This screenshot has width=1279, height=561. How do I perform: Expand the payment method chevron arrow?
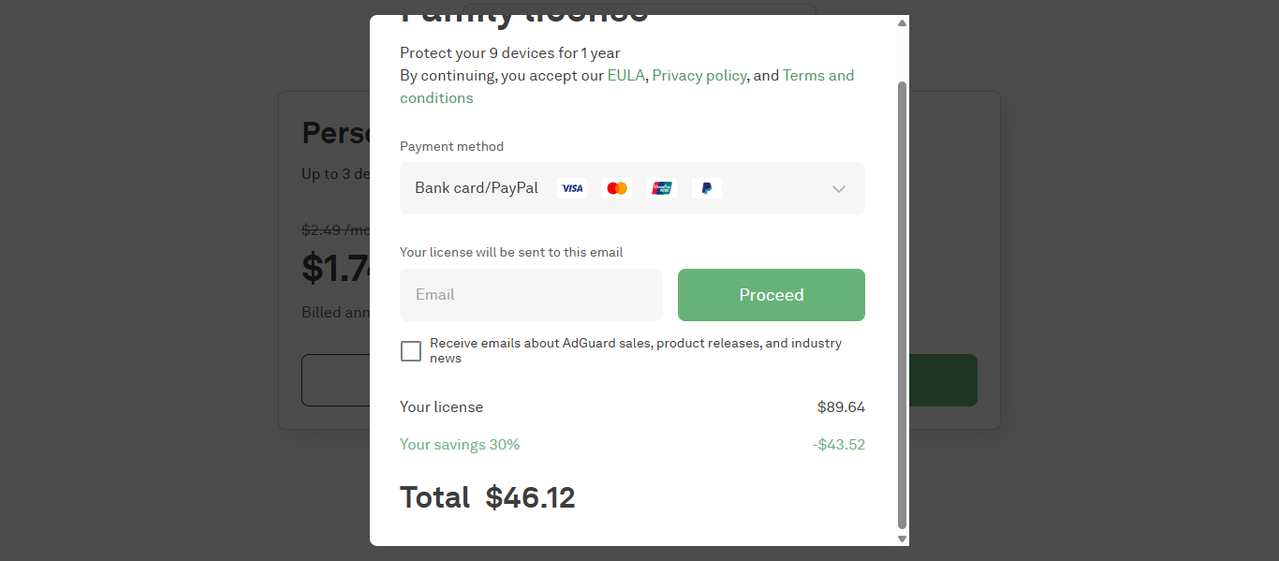click(839, 189)
